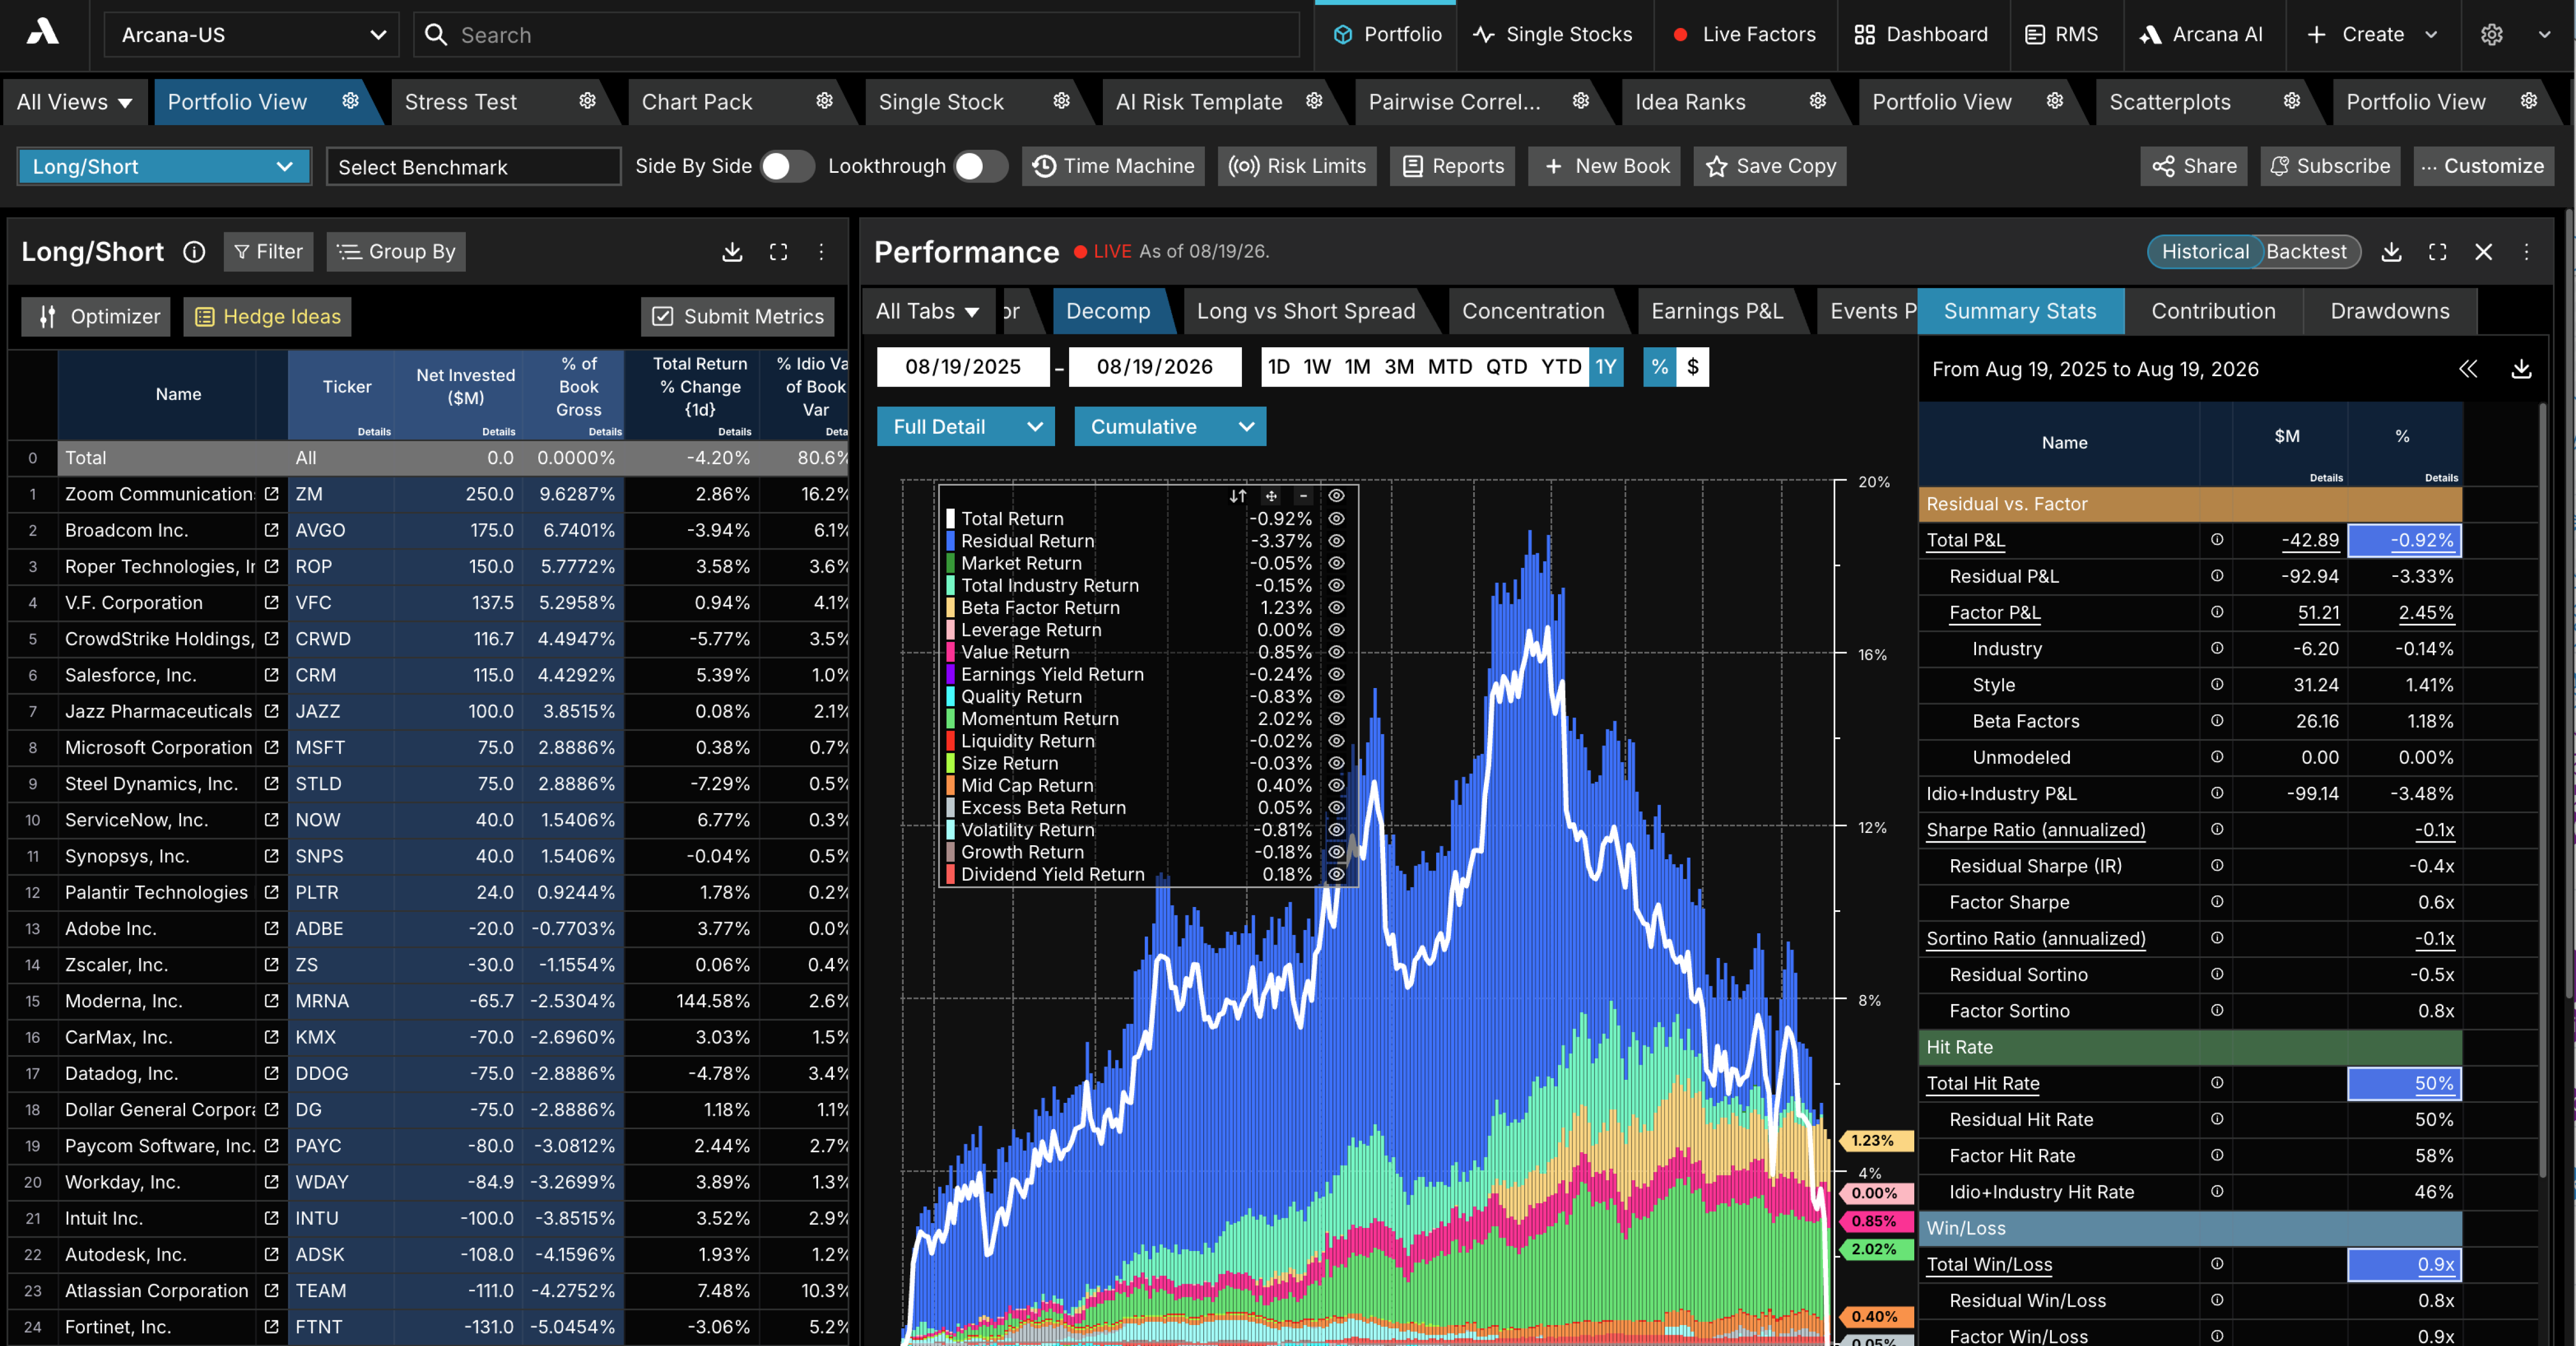The height and width of the screenshot is (1346, 2576).
Task: Hide Momentum Return series in legend
Action: coord(1336,719)
